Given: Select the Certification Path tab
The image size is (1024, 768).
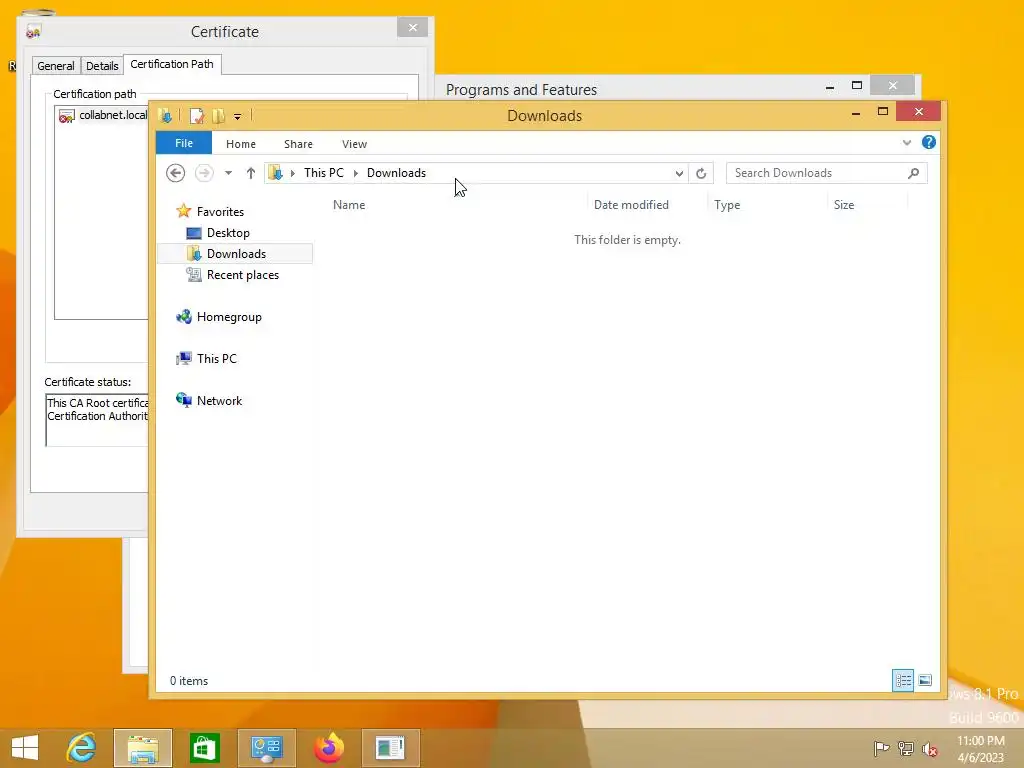Looking at the screenshot, I should tap(172, 64).
